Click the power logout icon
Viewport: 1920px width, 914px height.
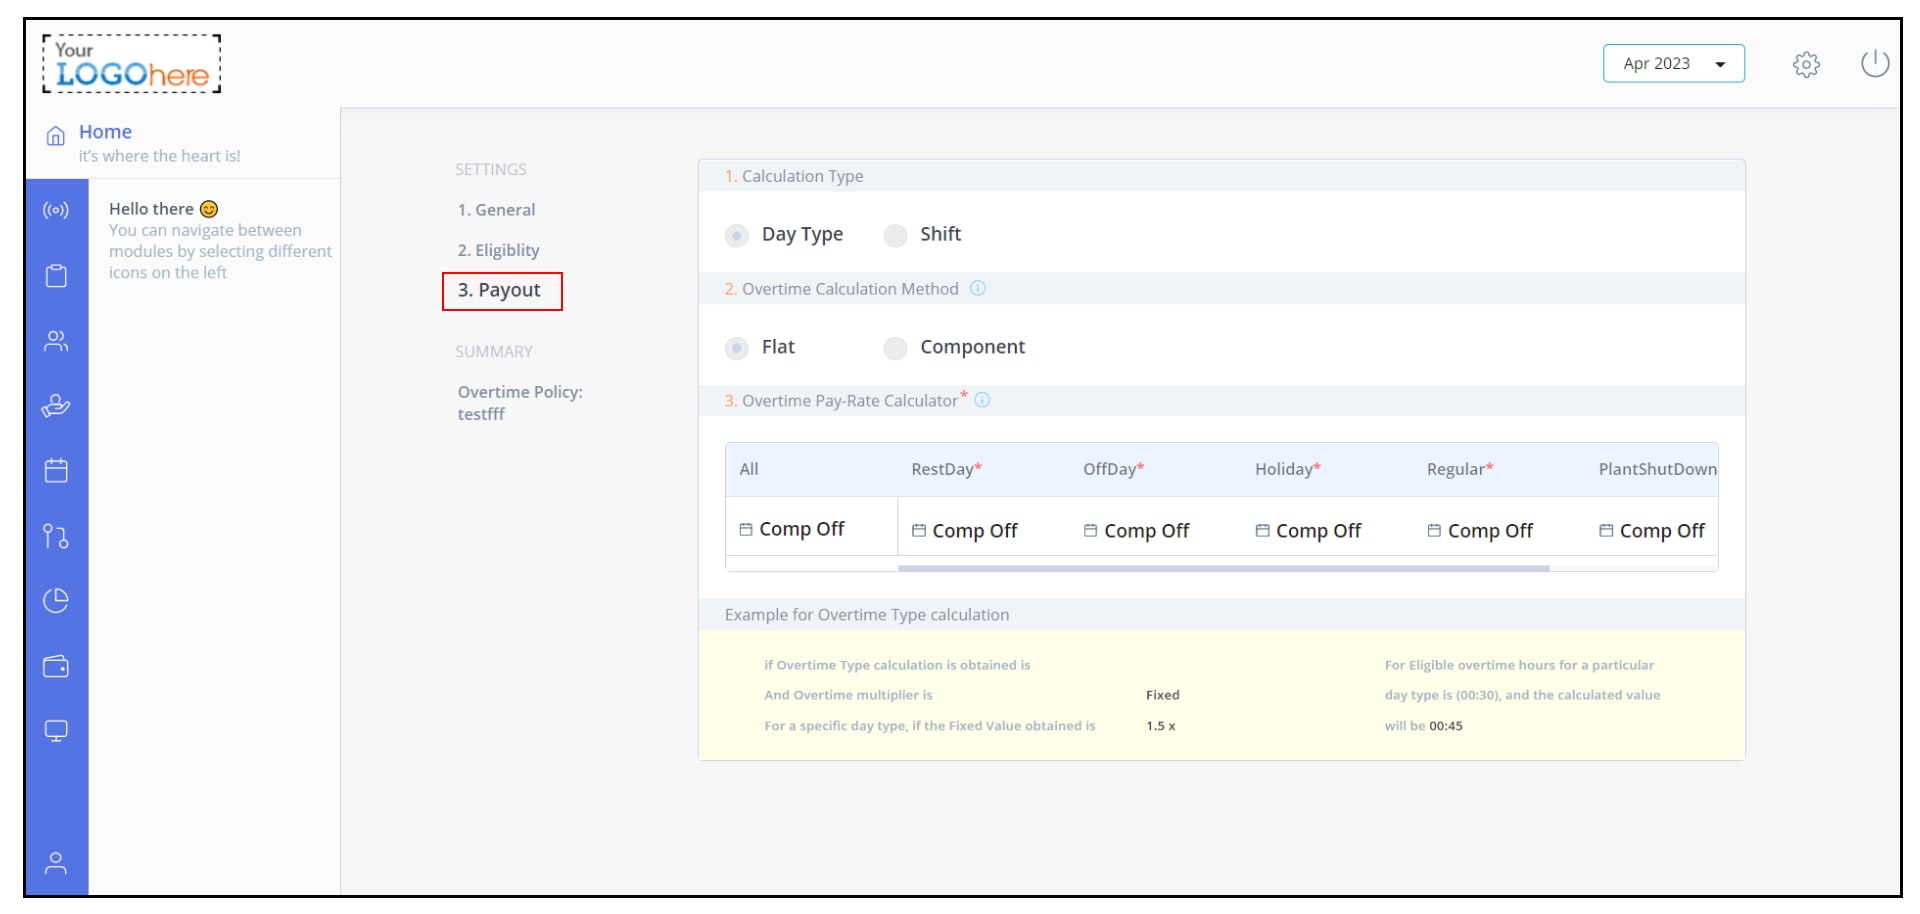coord(1874,64)
